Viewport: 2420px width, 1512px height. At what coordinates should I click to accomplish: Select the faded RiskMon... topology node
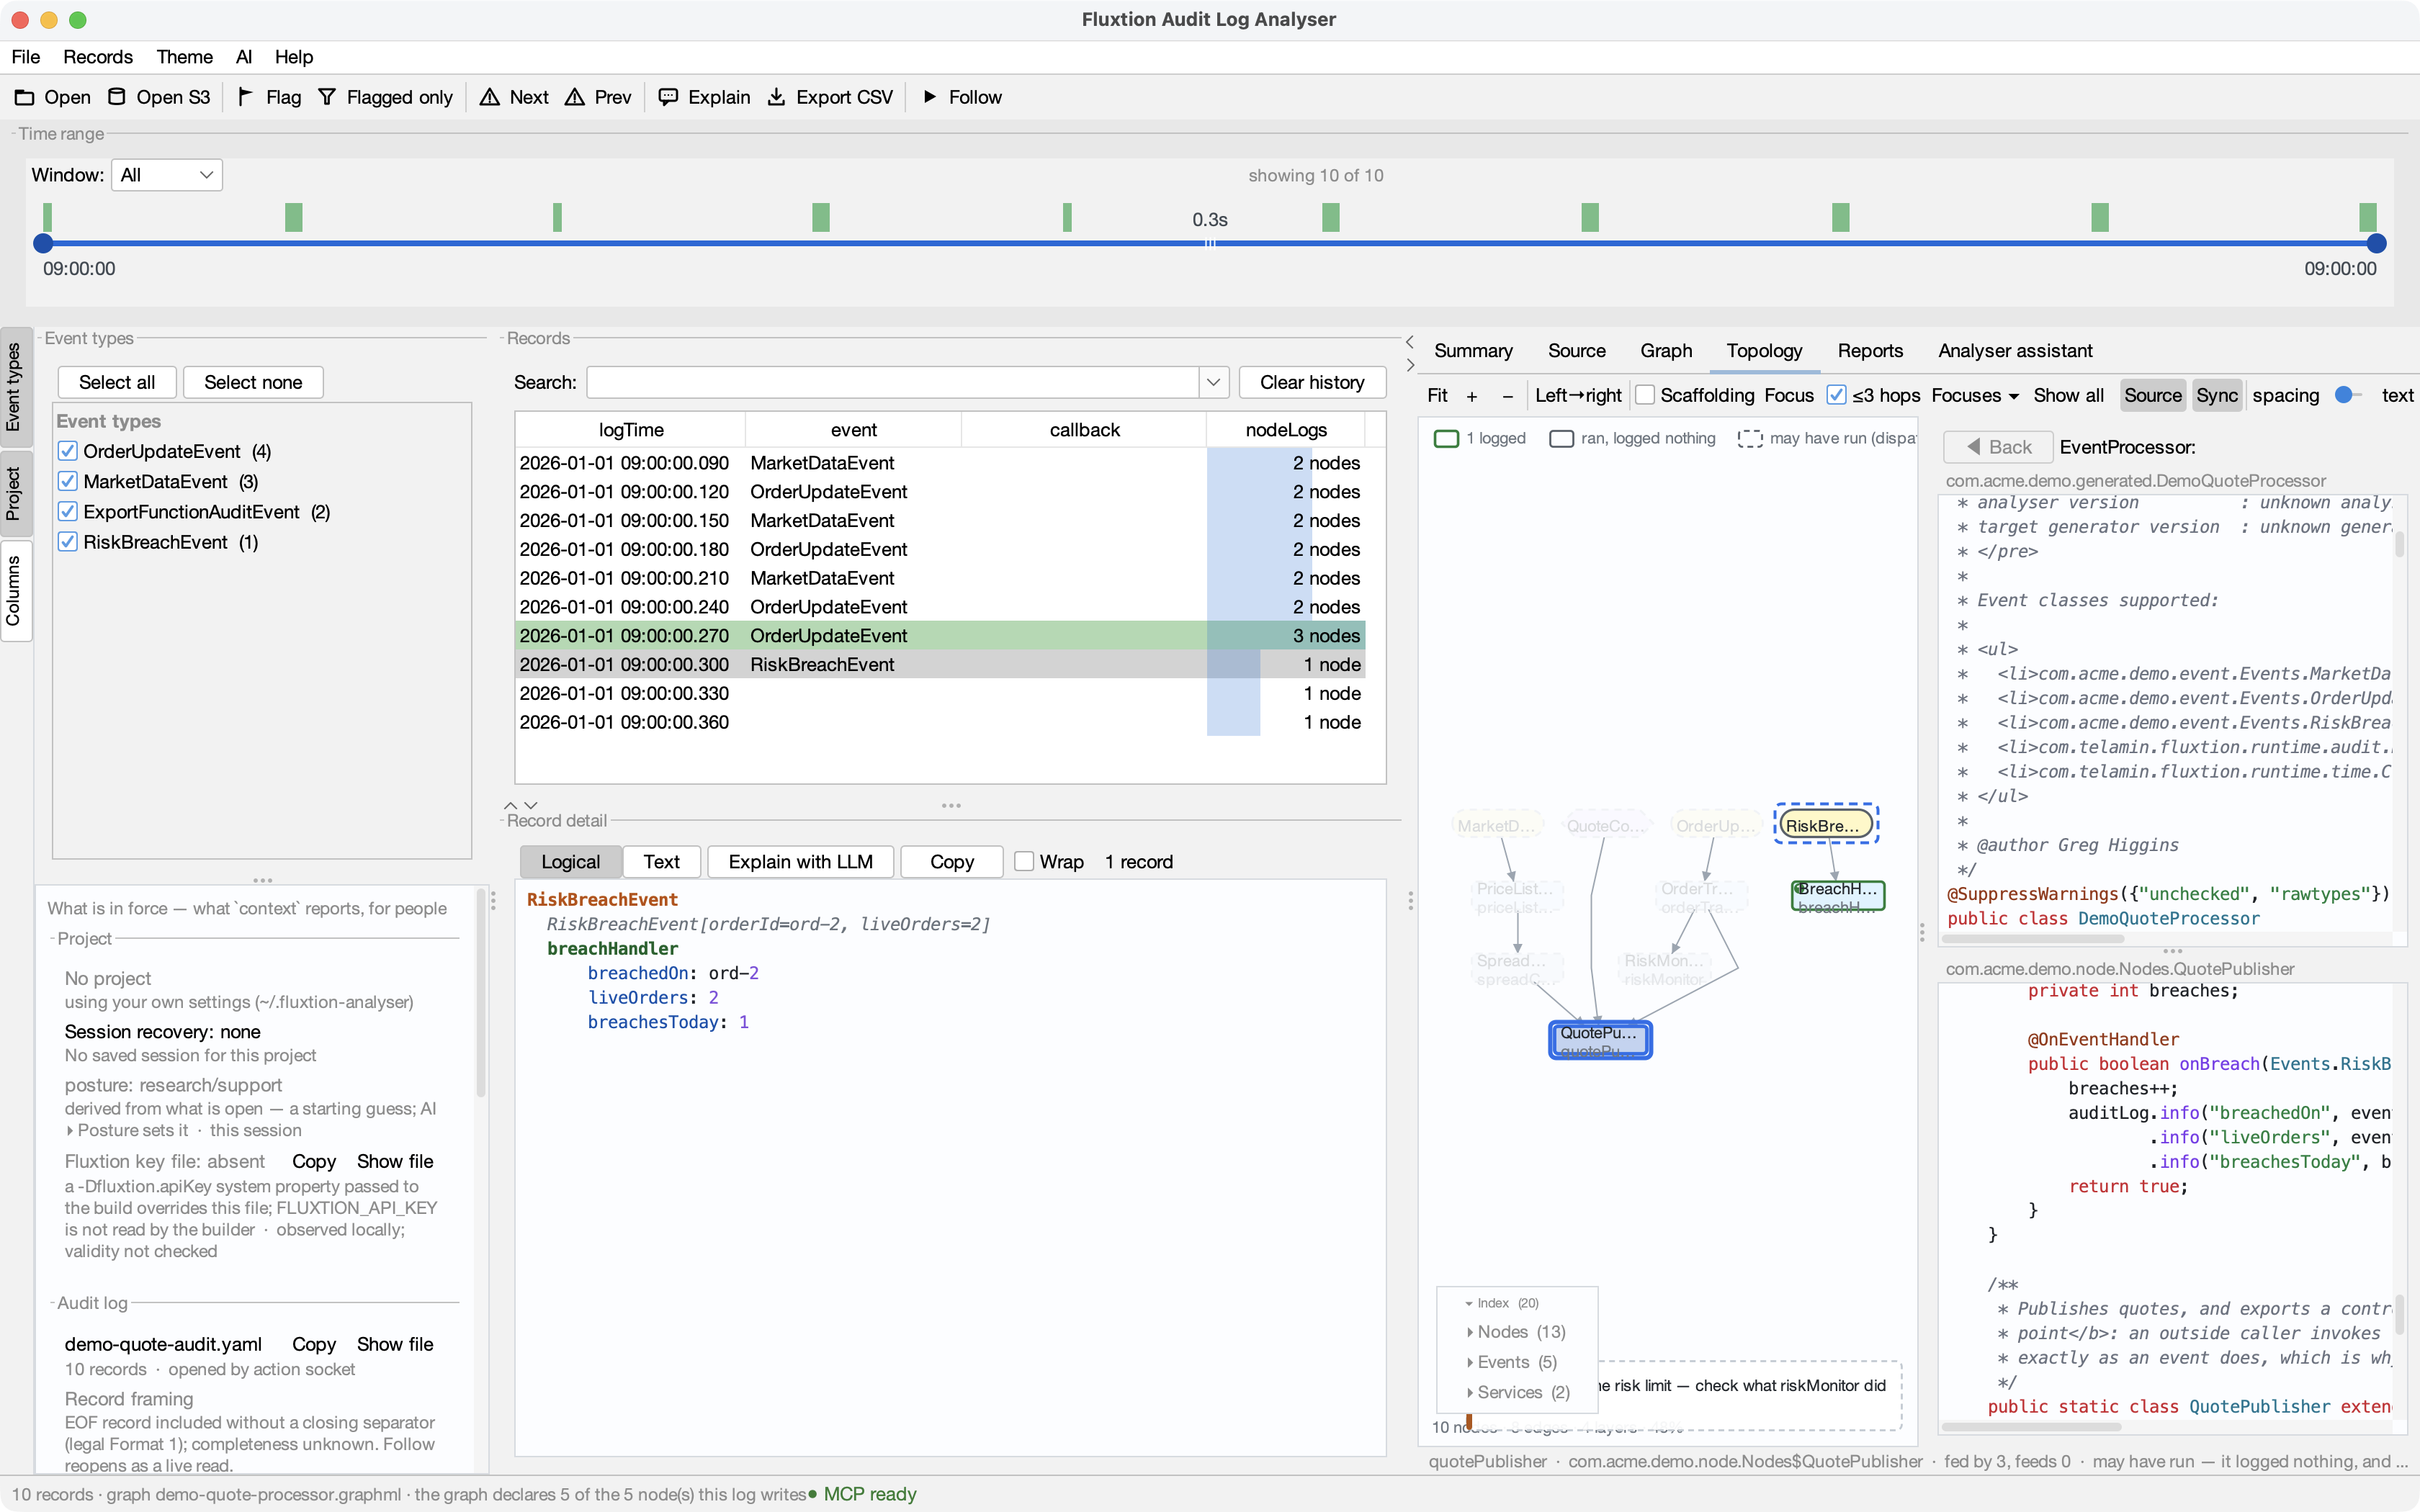click(x=1666, y=969)
